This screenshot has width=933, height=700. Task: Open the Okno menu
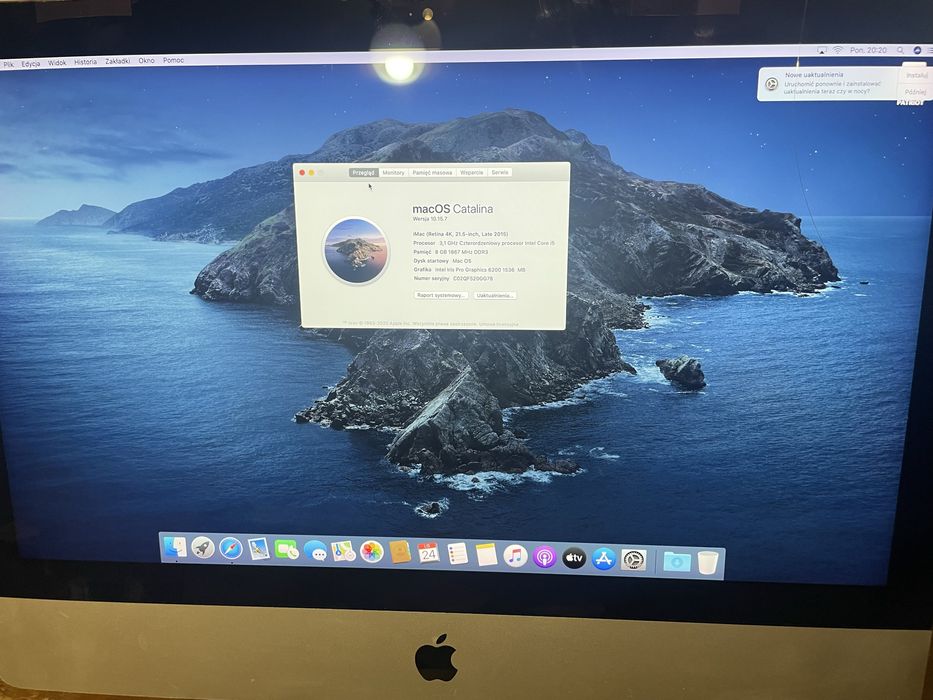coord(146,61)
